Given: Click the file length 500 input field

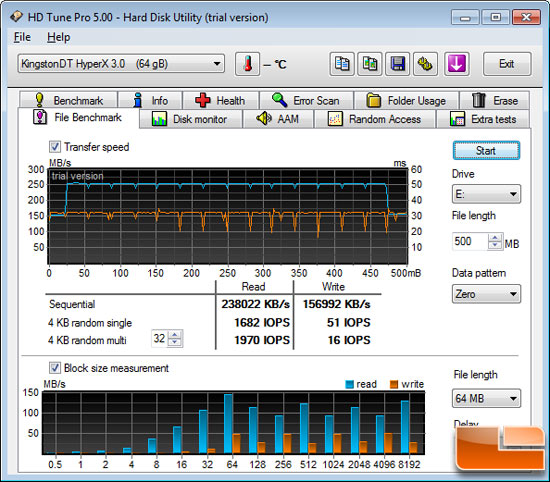Looking at the screenshot, I should point(470,241).
